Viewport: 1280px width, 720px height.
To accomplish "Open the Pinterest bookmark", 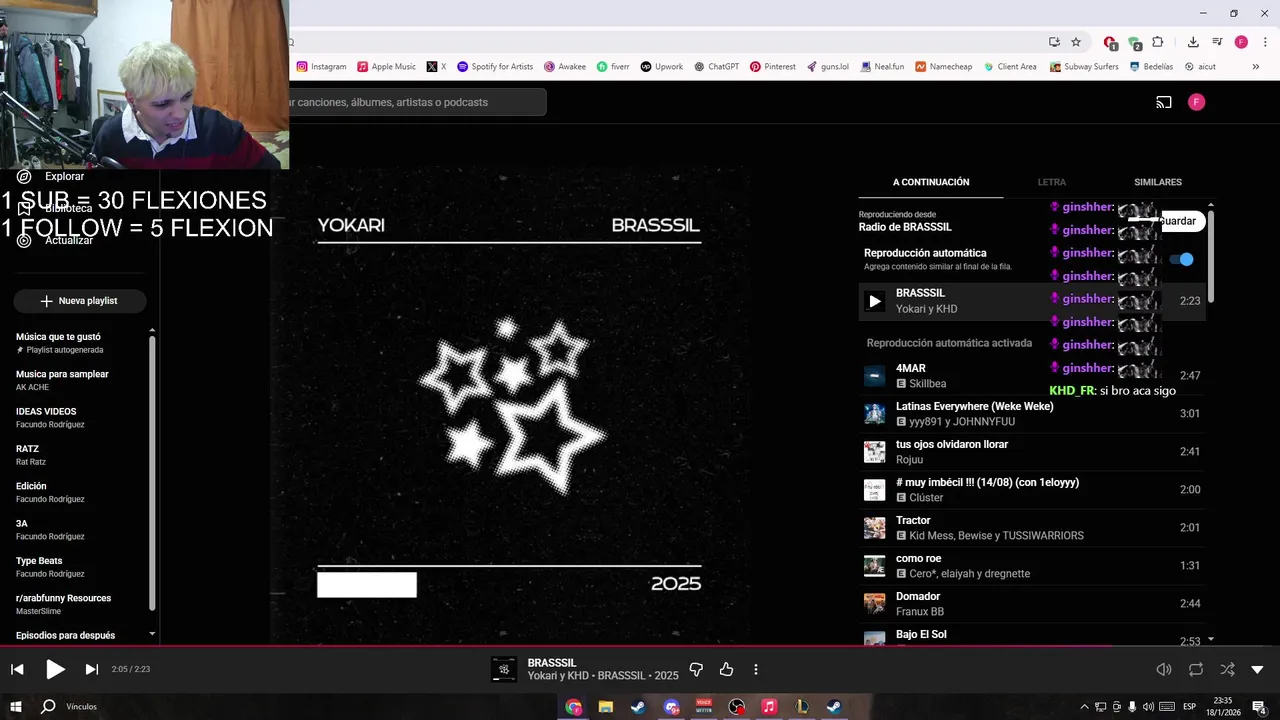I will 773,67.
